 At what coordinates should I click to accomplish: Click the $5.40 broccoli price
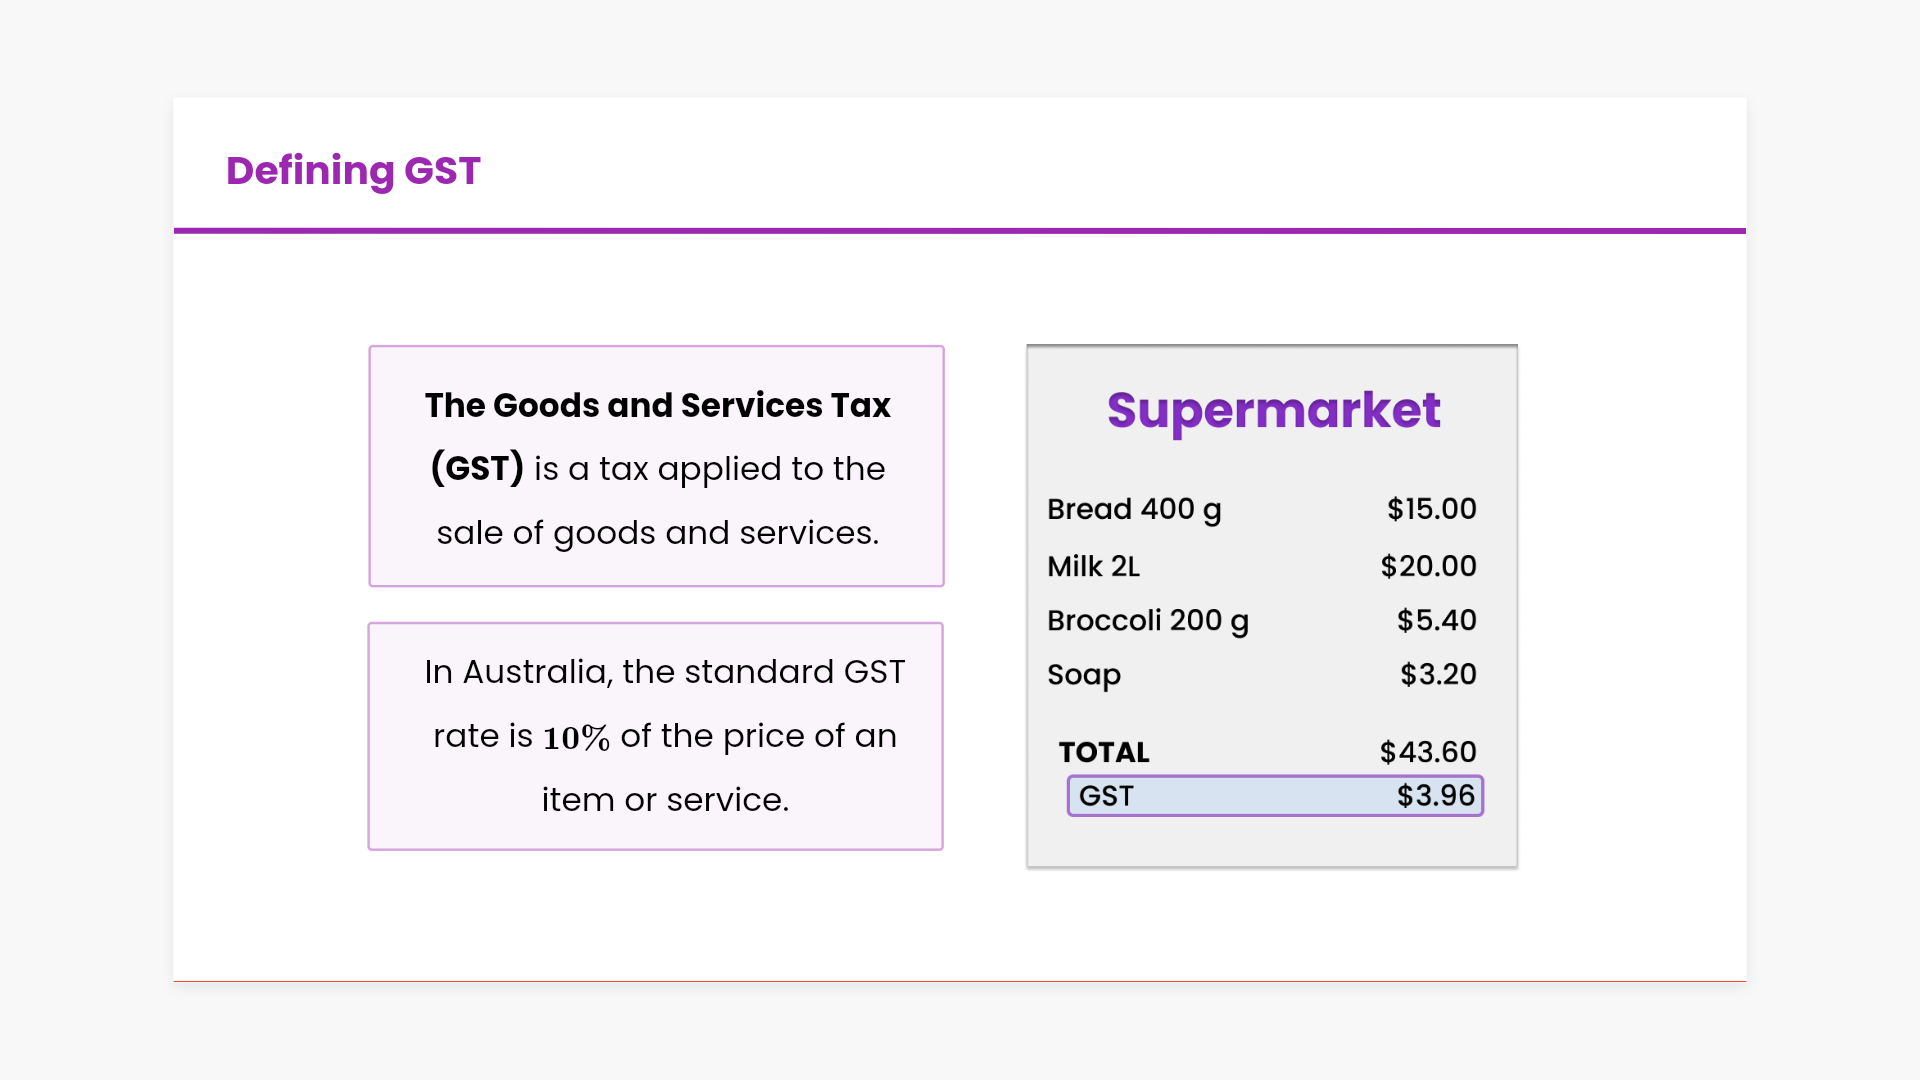click(x=1436, y=621)
